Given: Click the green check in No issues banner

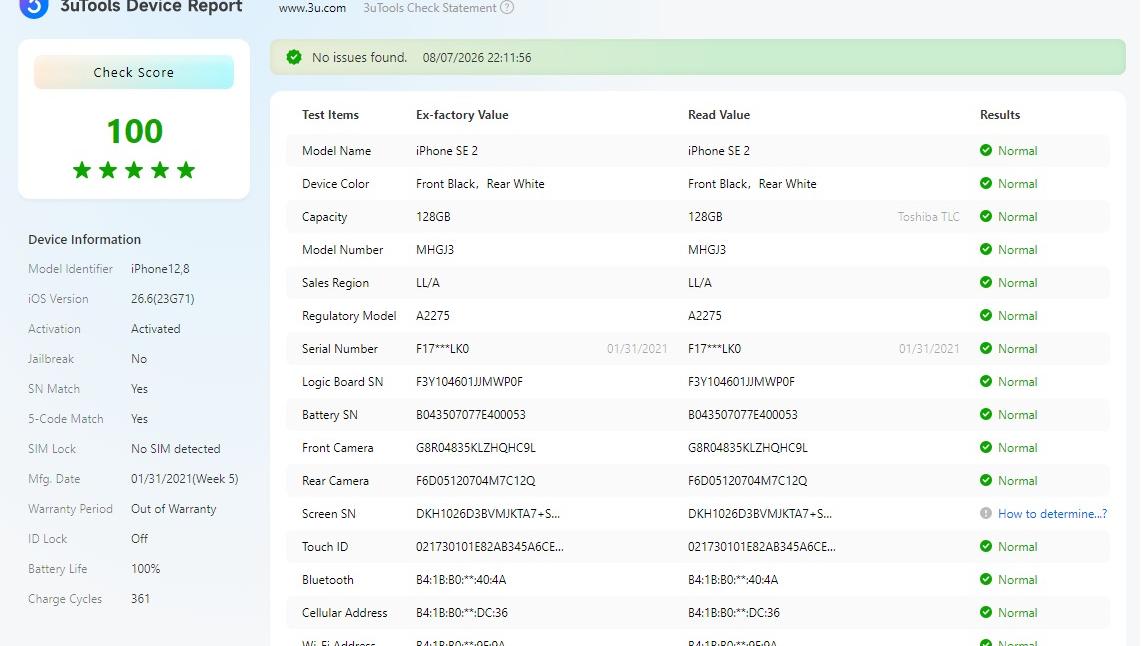Looking at the screenshot, I should 294,57.
